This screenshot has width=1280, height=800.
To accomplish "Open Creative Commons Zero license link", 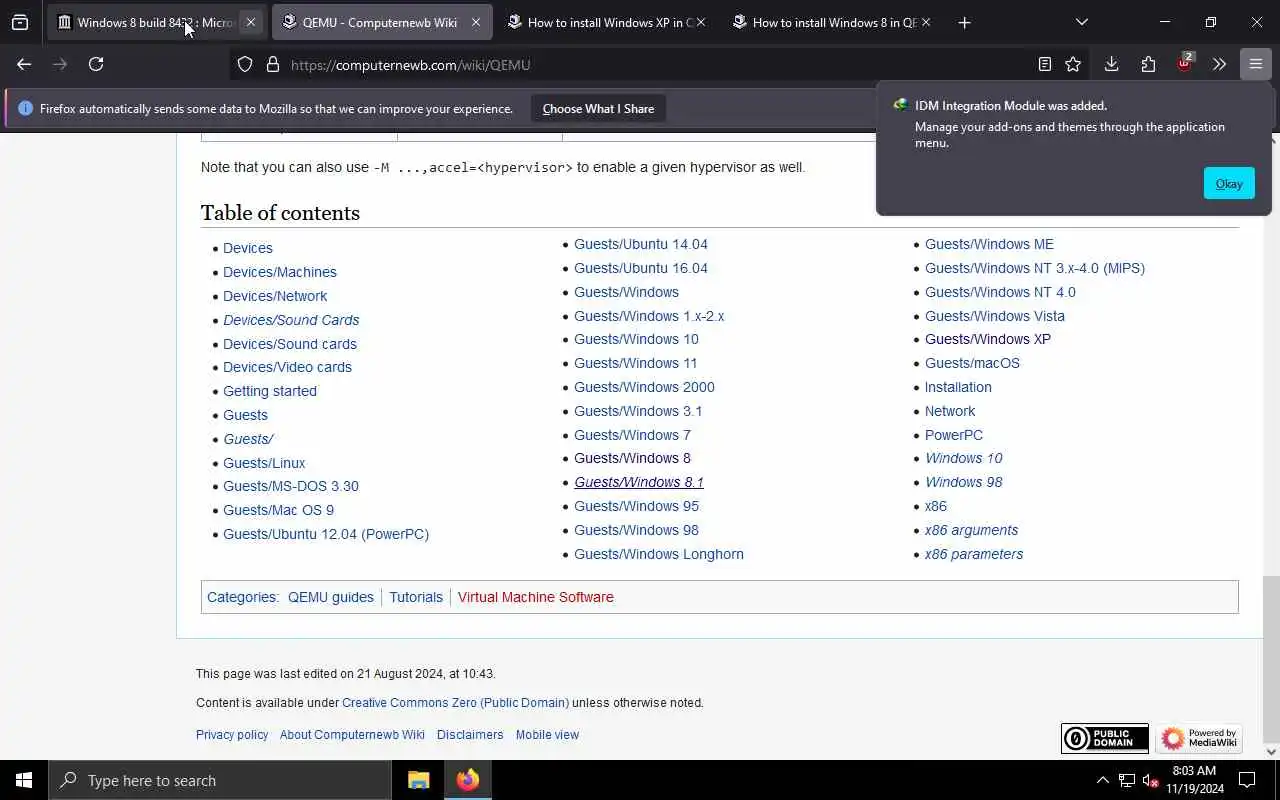I will (455, 703).
